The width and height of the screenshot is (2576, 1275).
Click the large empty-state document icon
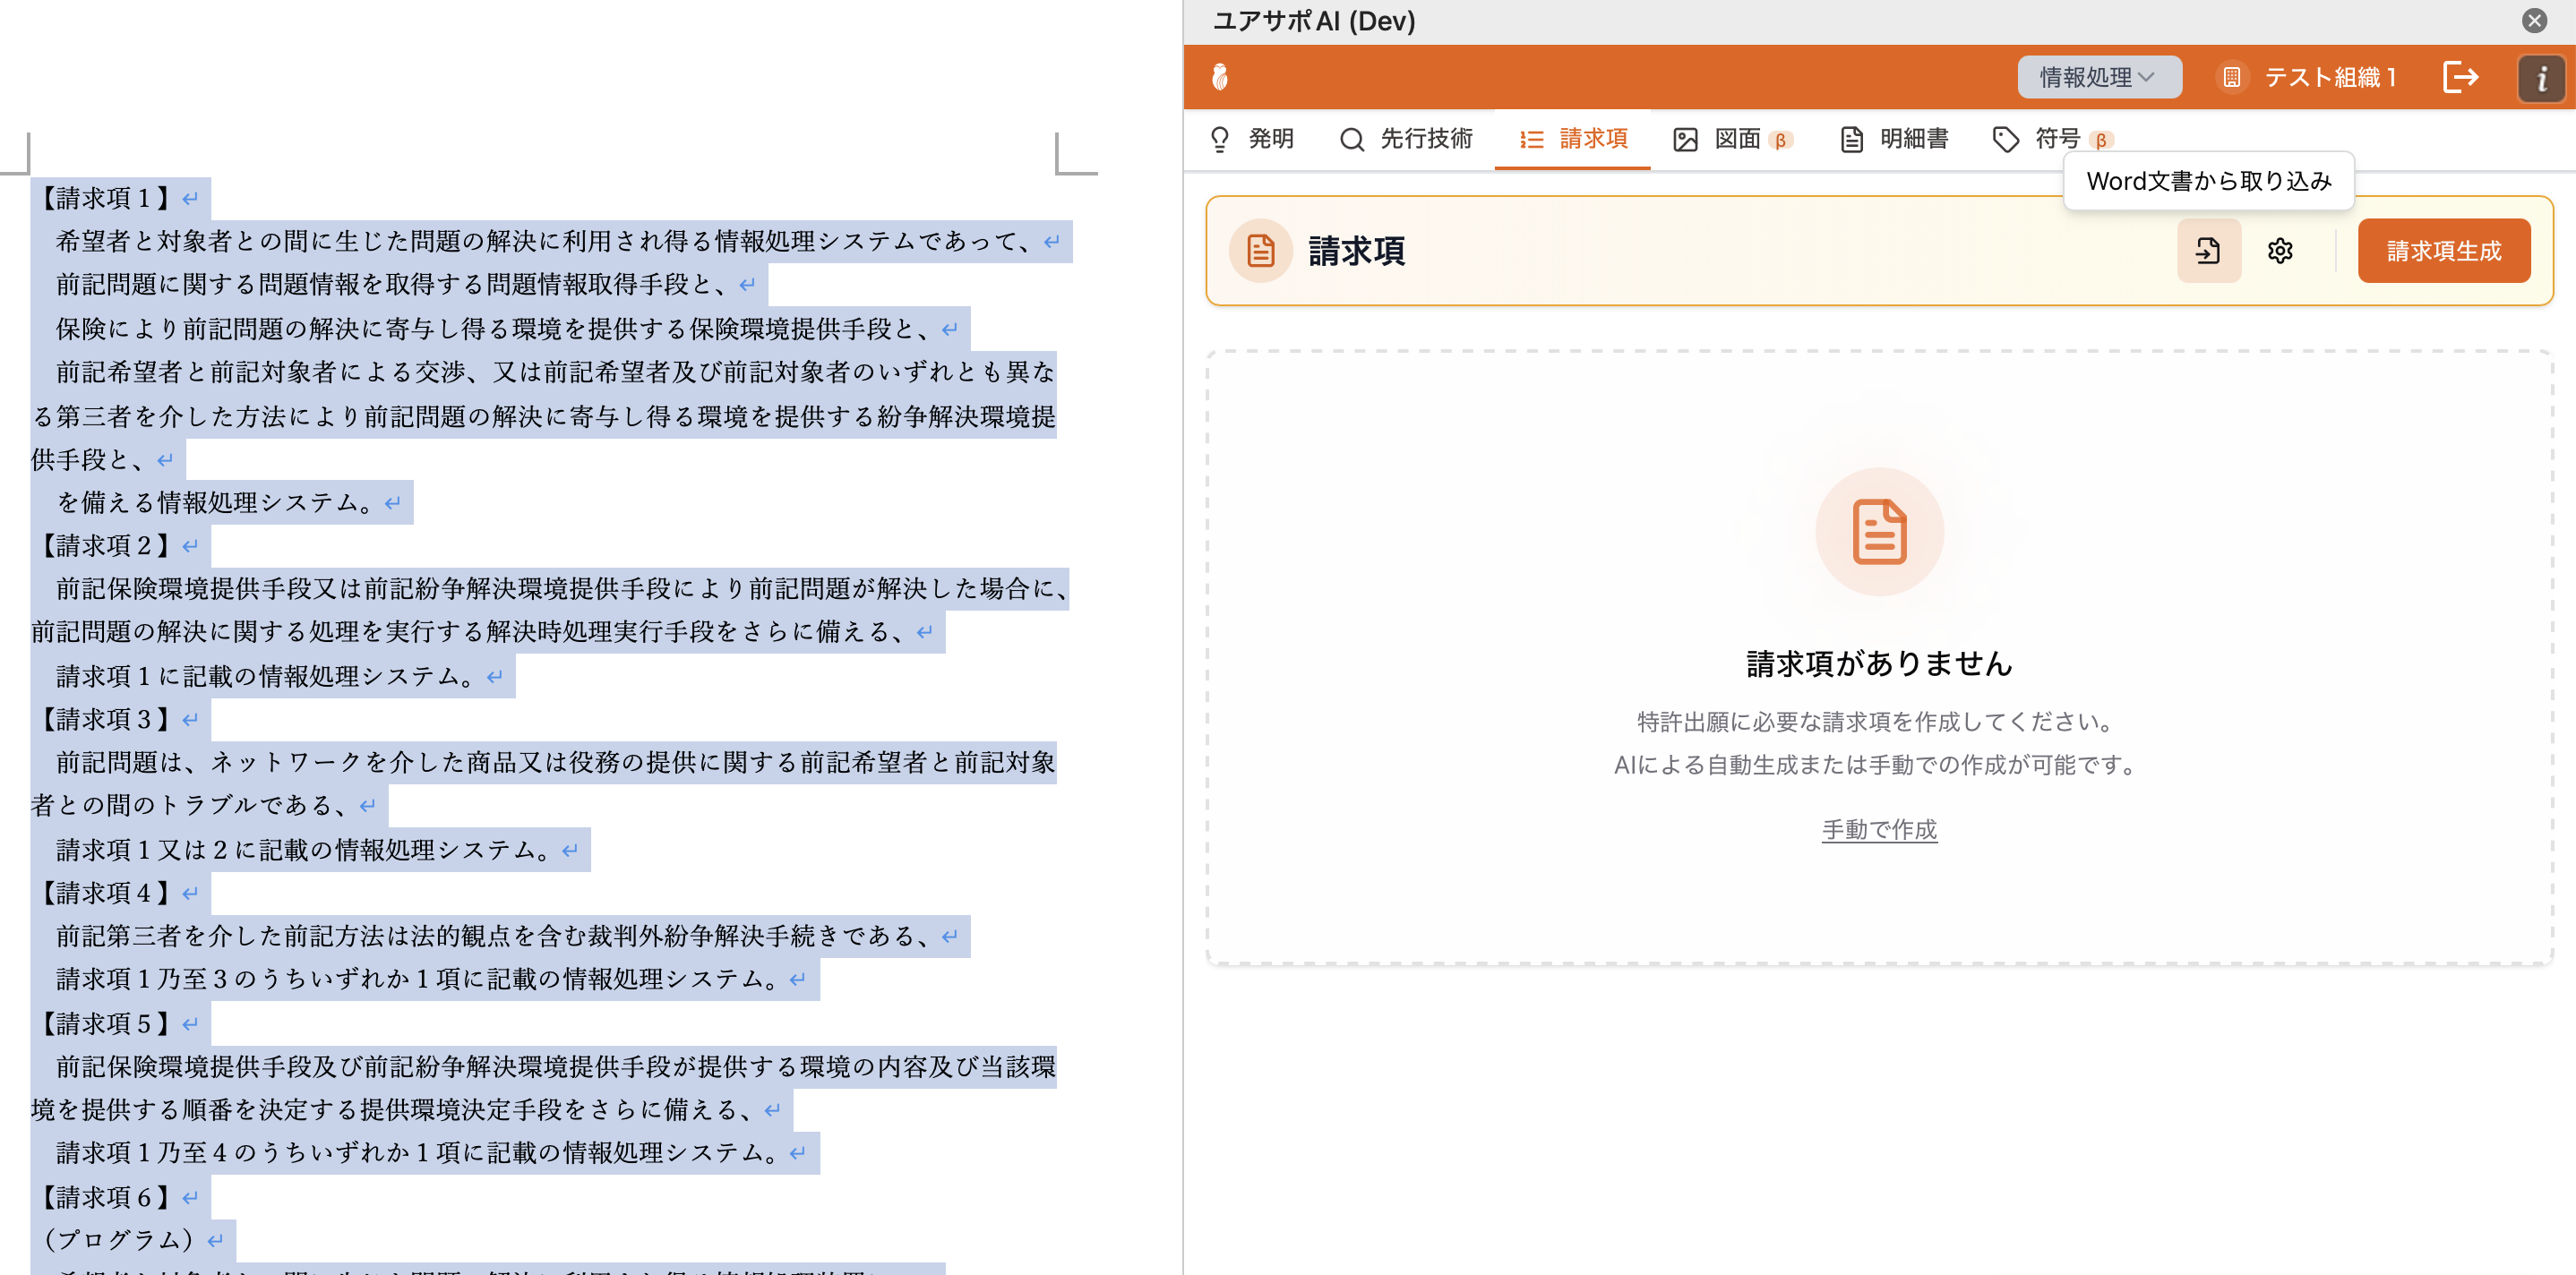tap(1878, 532)
